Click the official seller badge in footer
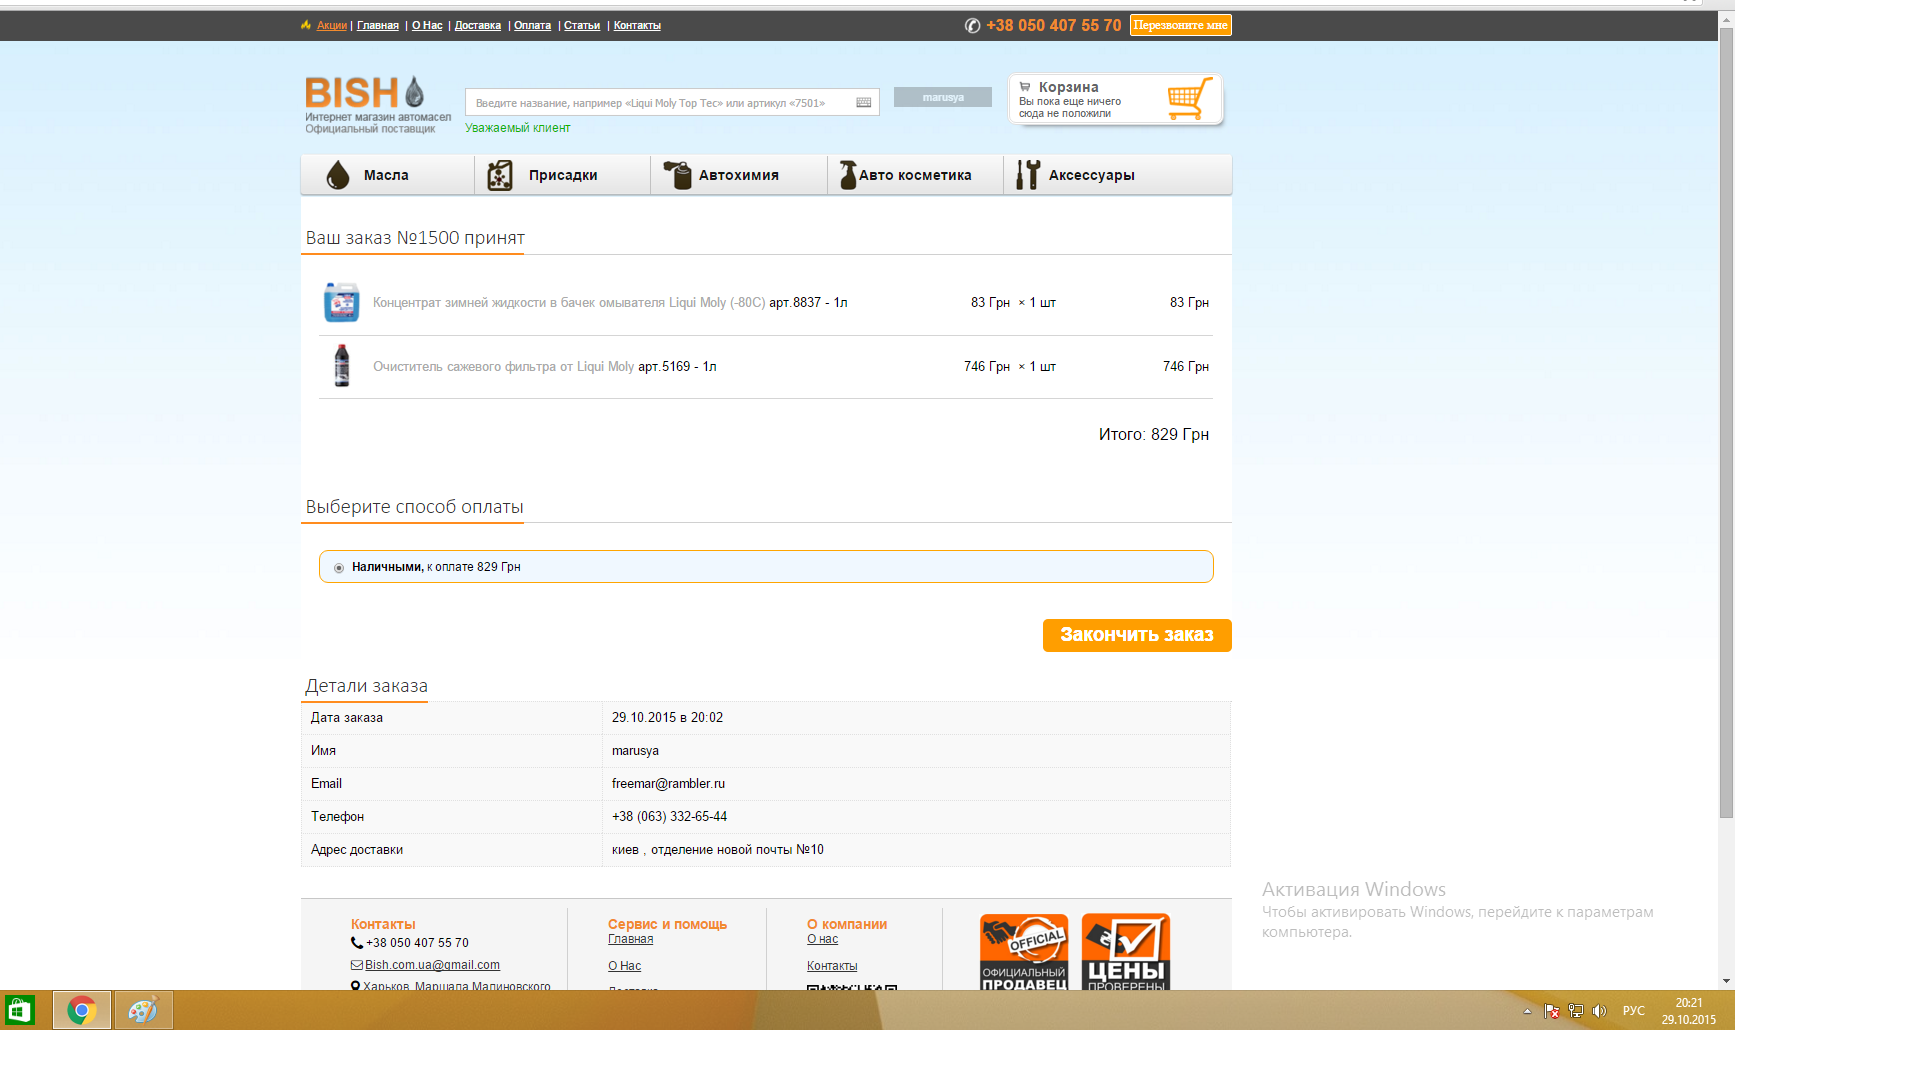Screen dimensions: 1920x1080 pos(1023,952)
